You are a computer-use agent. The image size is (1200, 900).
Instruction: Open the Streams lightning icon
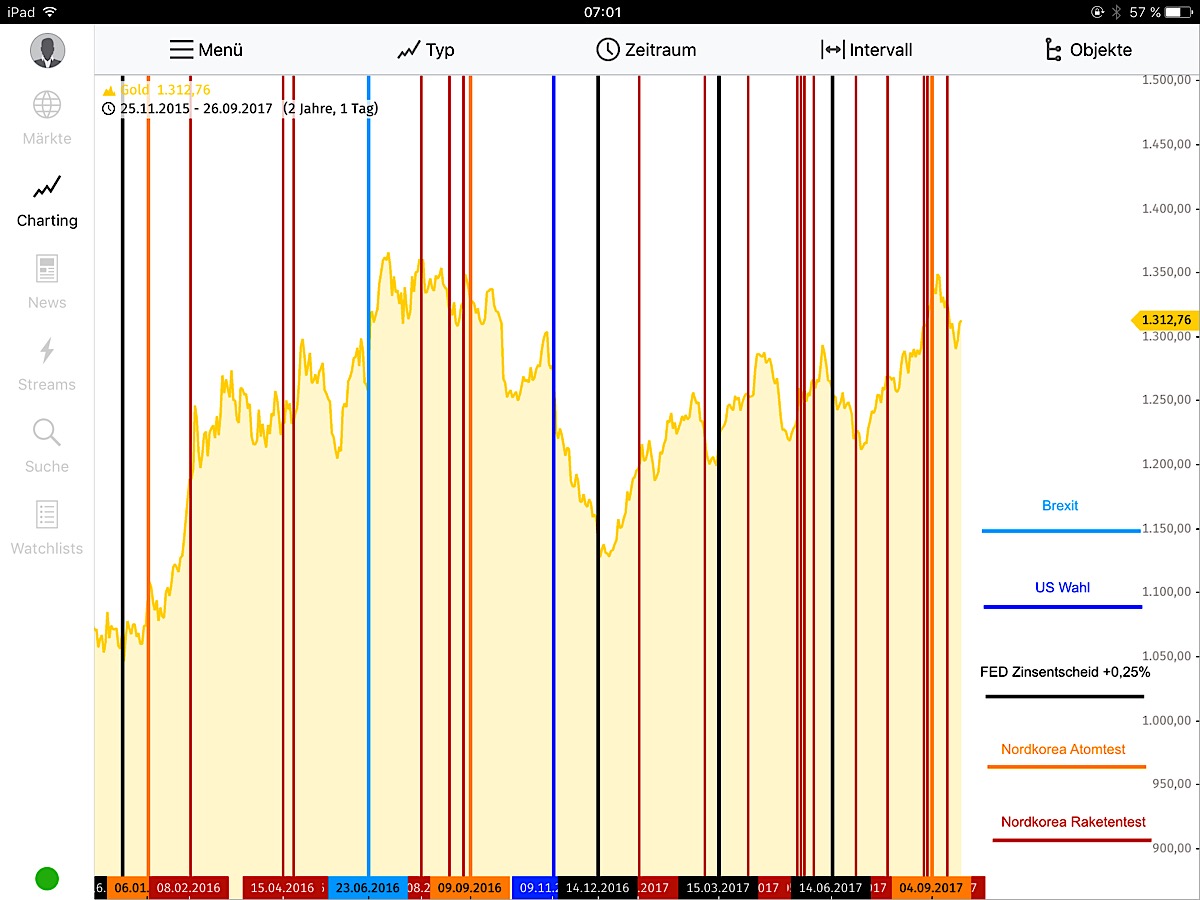[46, 350]
